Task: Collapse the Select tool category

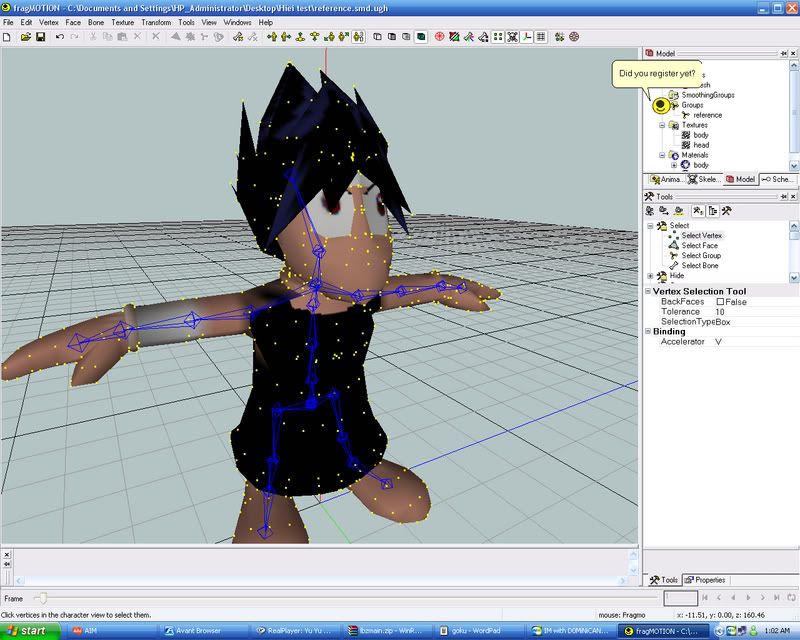Action: tap(650, 226)
